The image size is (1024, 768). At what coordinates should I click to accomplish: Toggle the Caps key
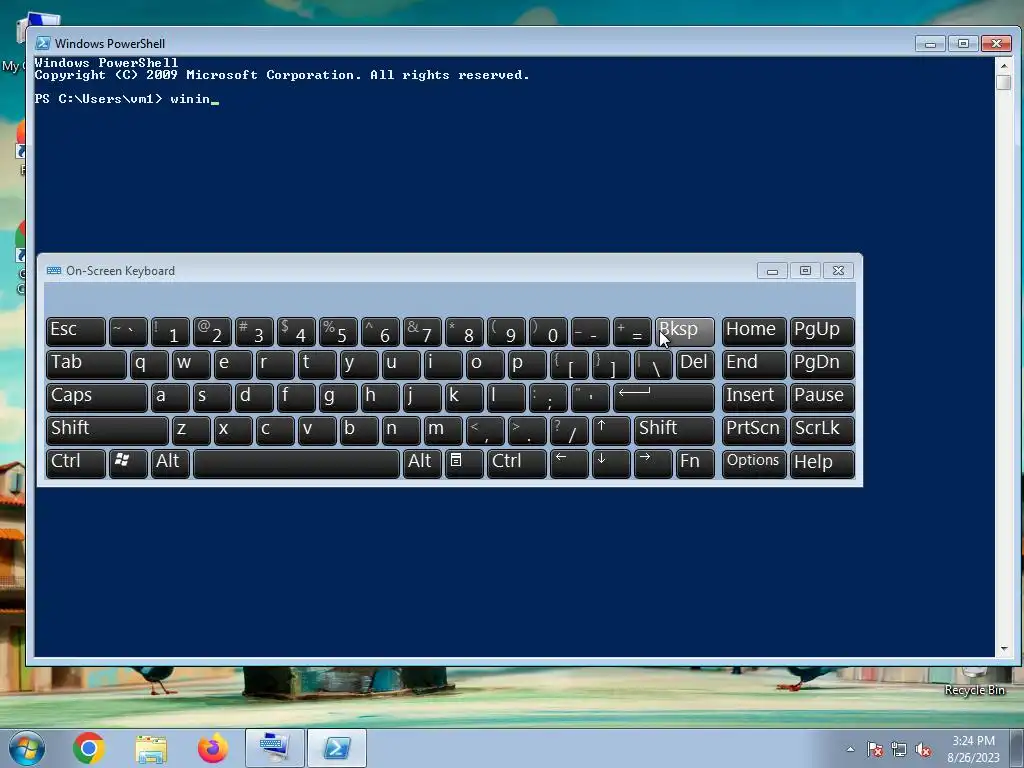tap(97, 397)
